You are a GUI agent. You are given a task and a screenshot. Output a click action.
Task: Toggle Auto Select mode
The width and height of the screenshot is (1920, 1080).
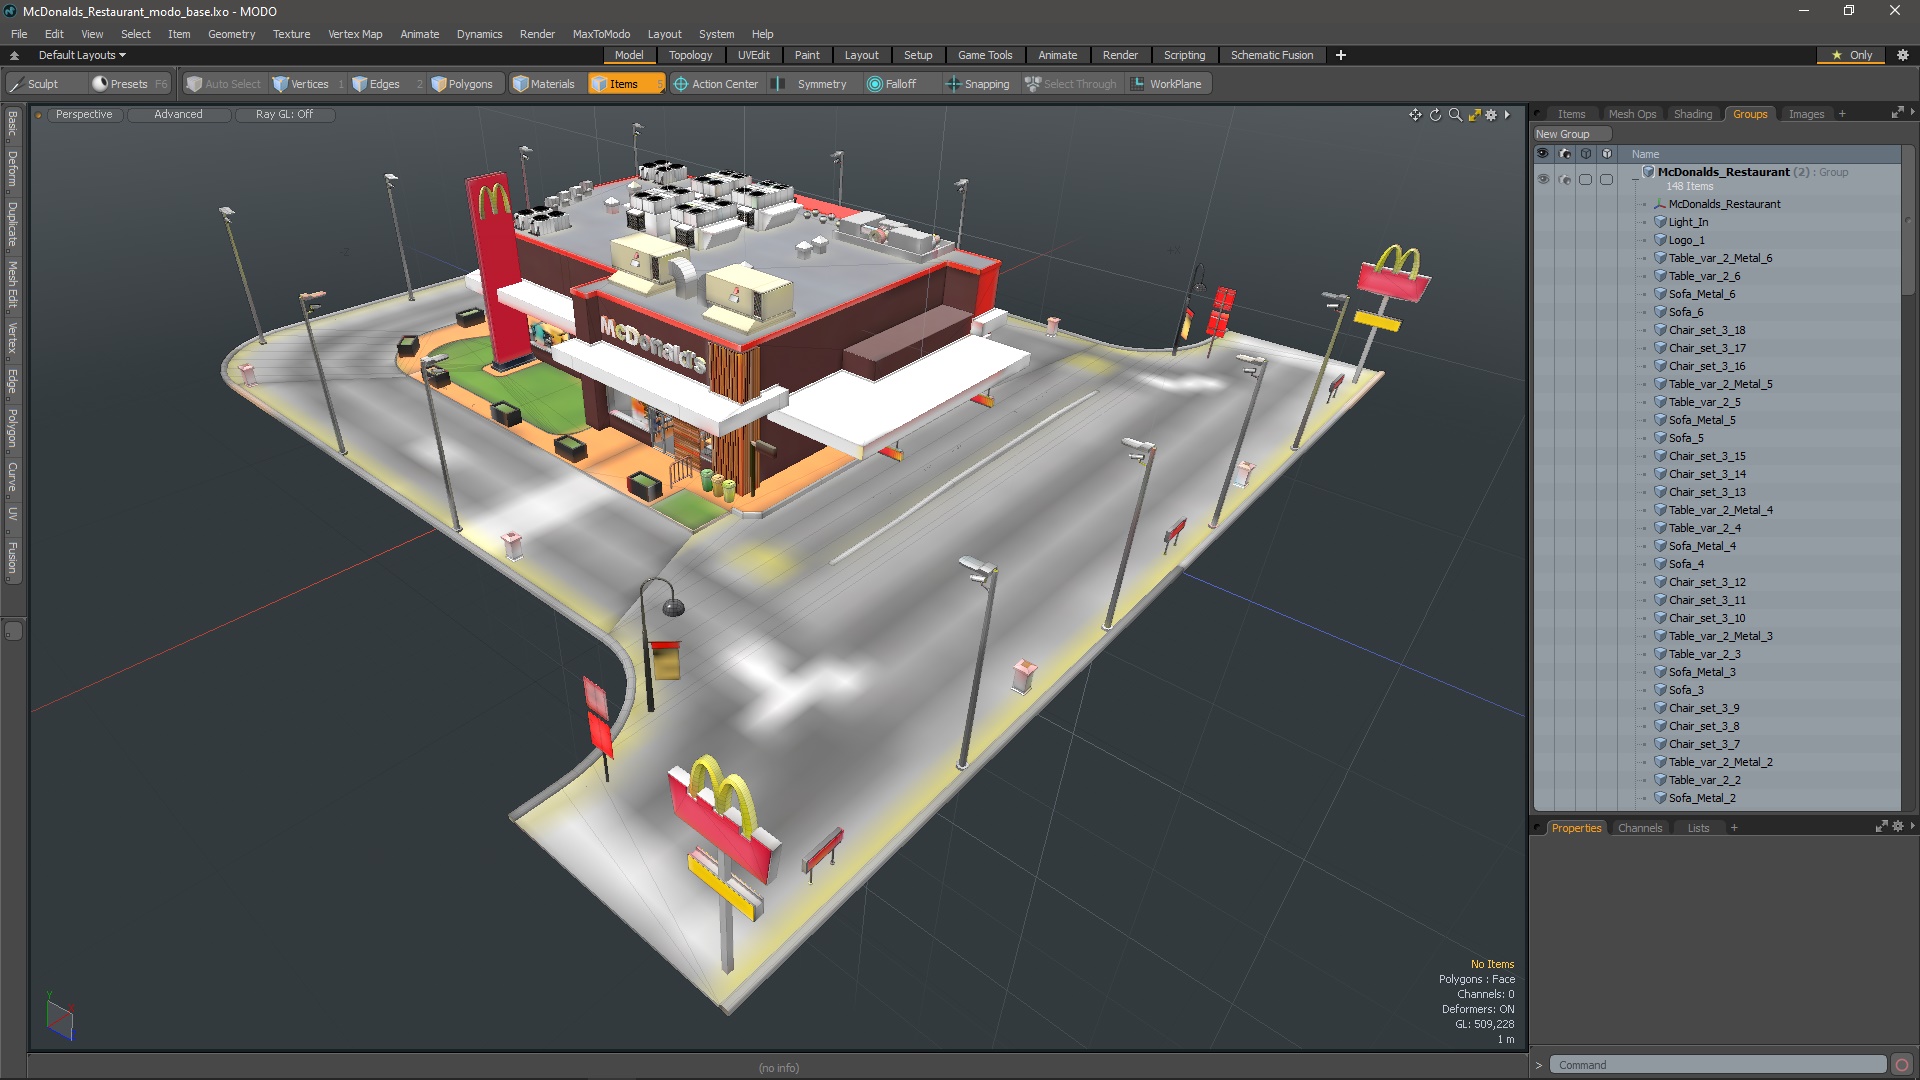click(x=224, y=84)
